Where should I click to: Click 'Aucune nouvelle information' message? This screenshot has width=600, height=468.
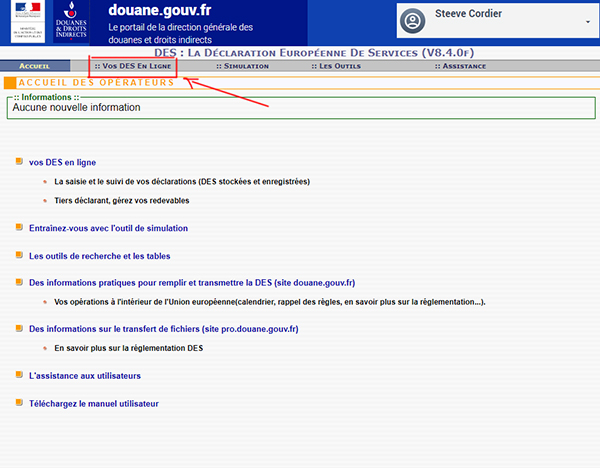[77, 108]
